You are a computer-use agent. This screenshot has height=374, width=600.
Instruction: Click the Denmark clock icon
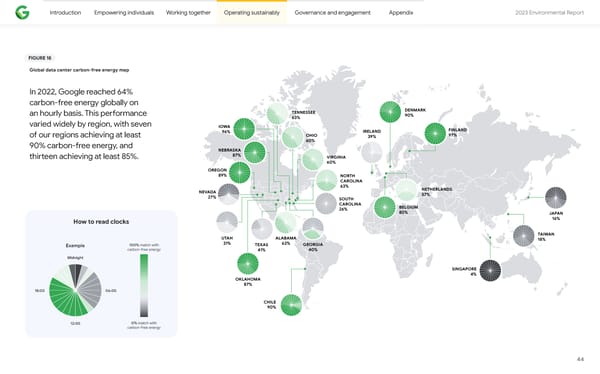(390, 112)
